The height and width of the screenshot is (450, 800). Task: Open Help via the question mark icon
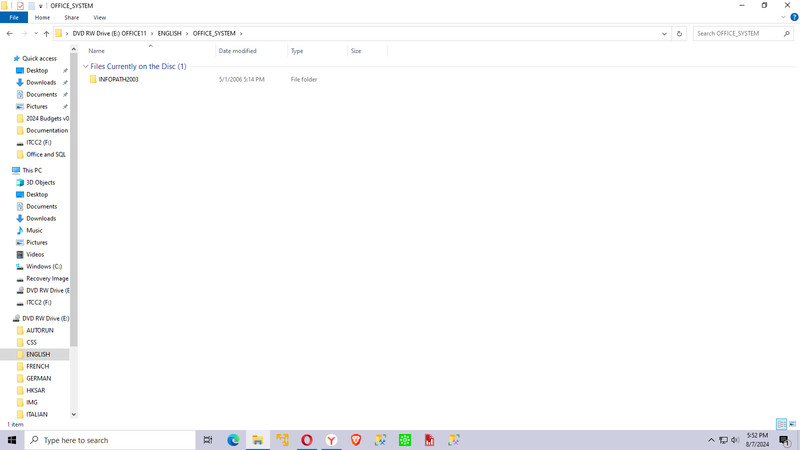[794, 17]
